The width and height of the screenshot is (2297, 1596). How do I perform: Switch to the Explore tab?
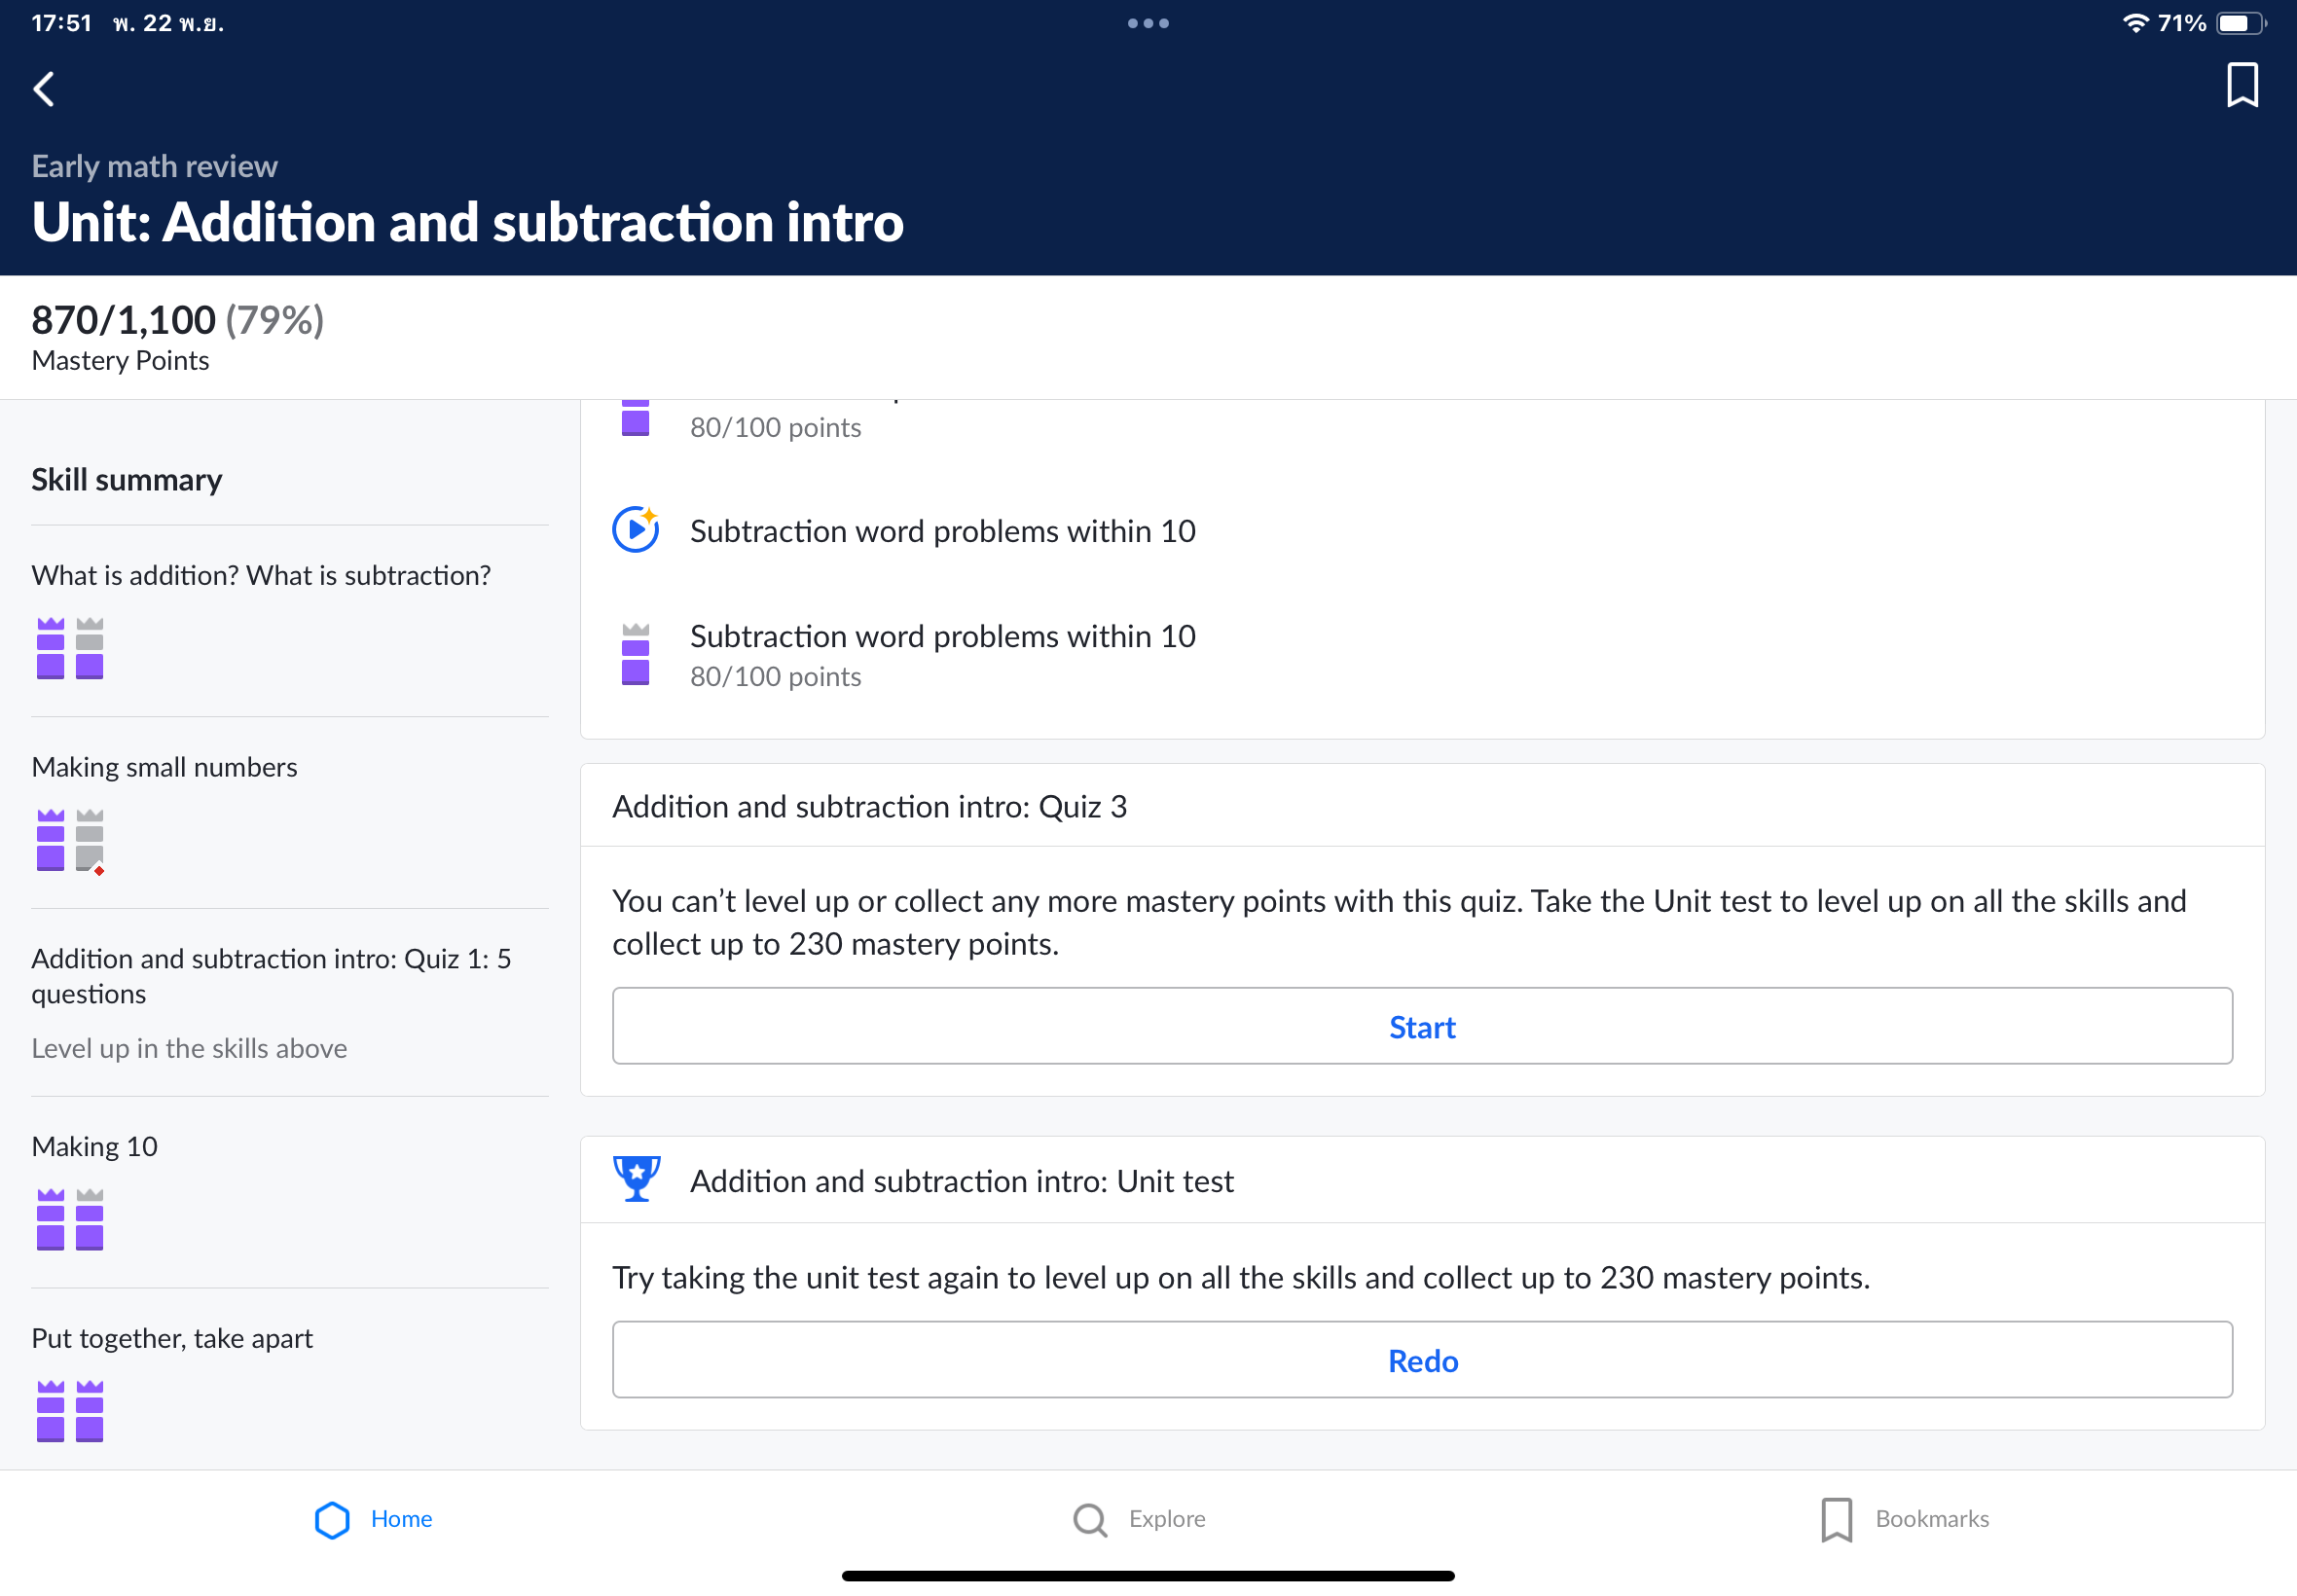(1140, 1519)
